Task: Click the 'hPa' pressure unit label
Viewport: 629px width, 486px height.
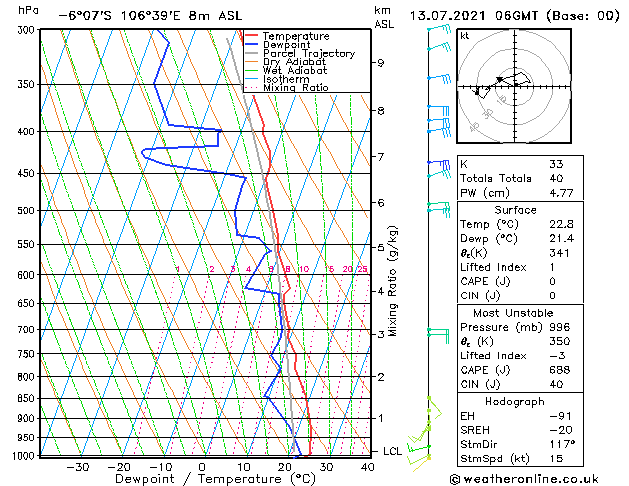Action: click(28, 10)
